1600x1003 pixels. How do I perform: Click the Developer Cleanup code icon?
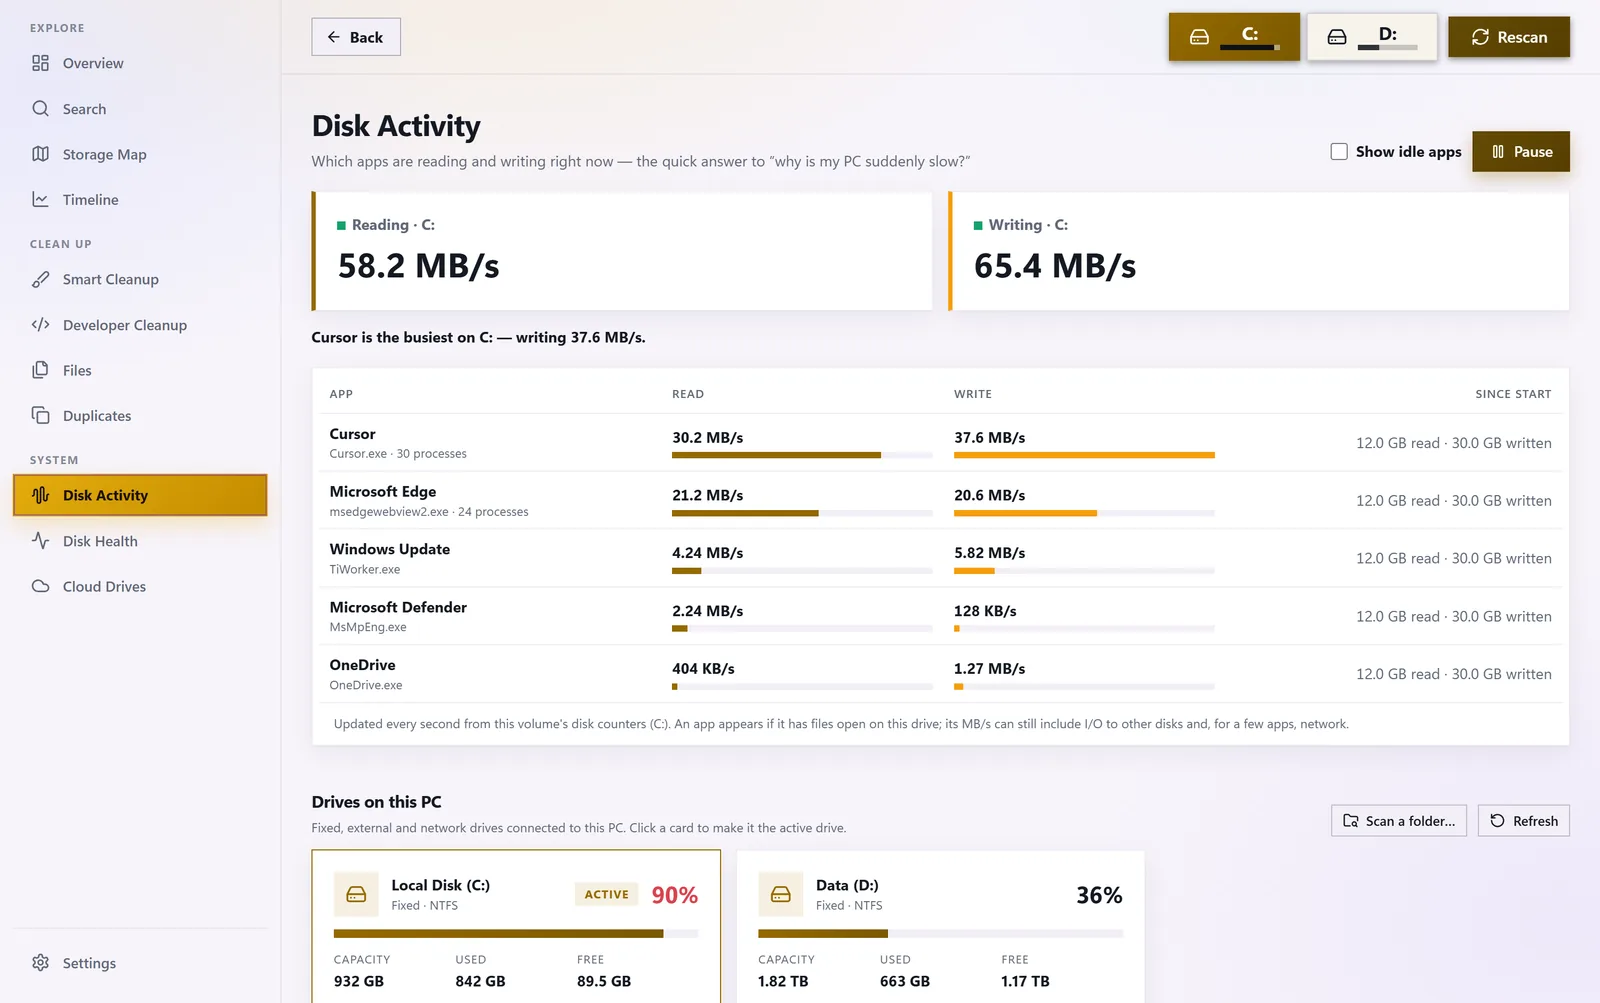[40, 324]
